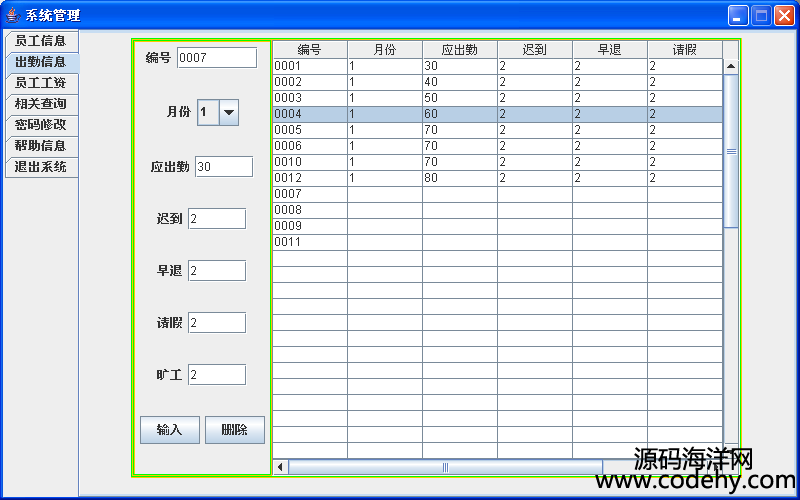Select table row 0008
Screen dimensions: 800x500
tap(497, 210)
